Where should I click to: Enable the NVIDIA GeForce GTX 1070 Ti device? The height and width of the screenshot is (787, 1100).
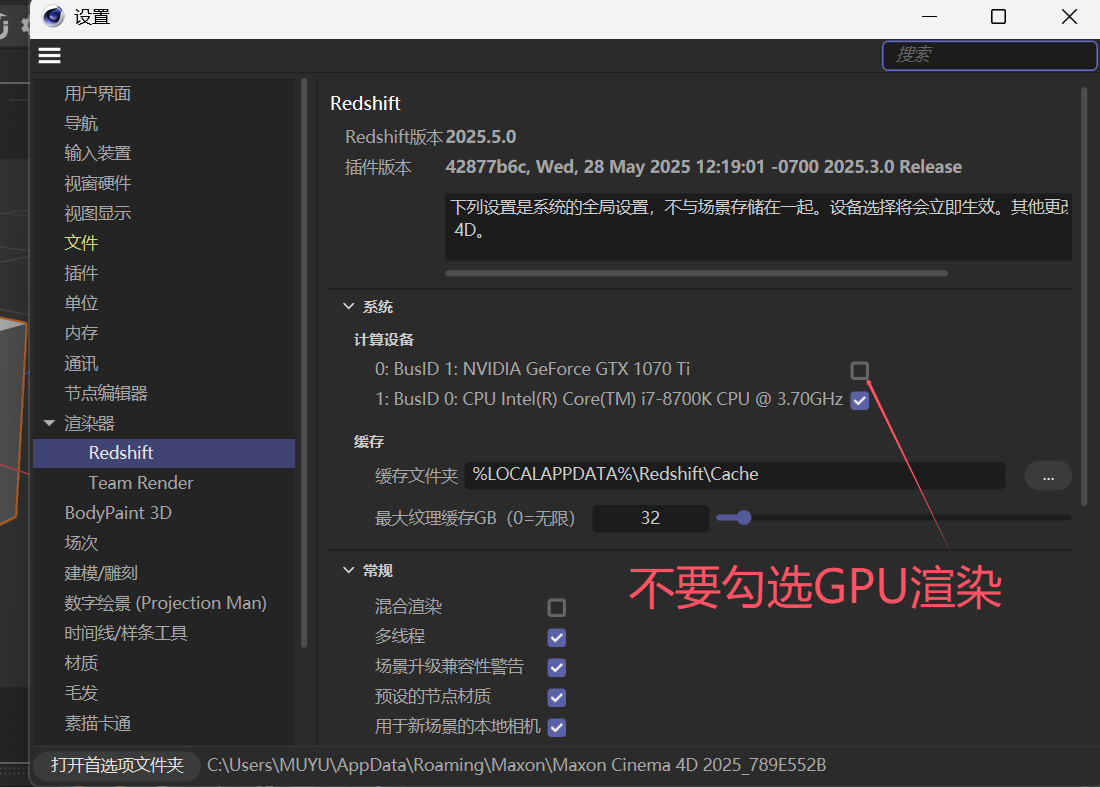pyautogui.click(x=859, y=370)
